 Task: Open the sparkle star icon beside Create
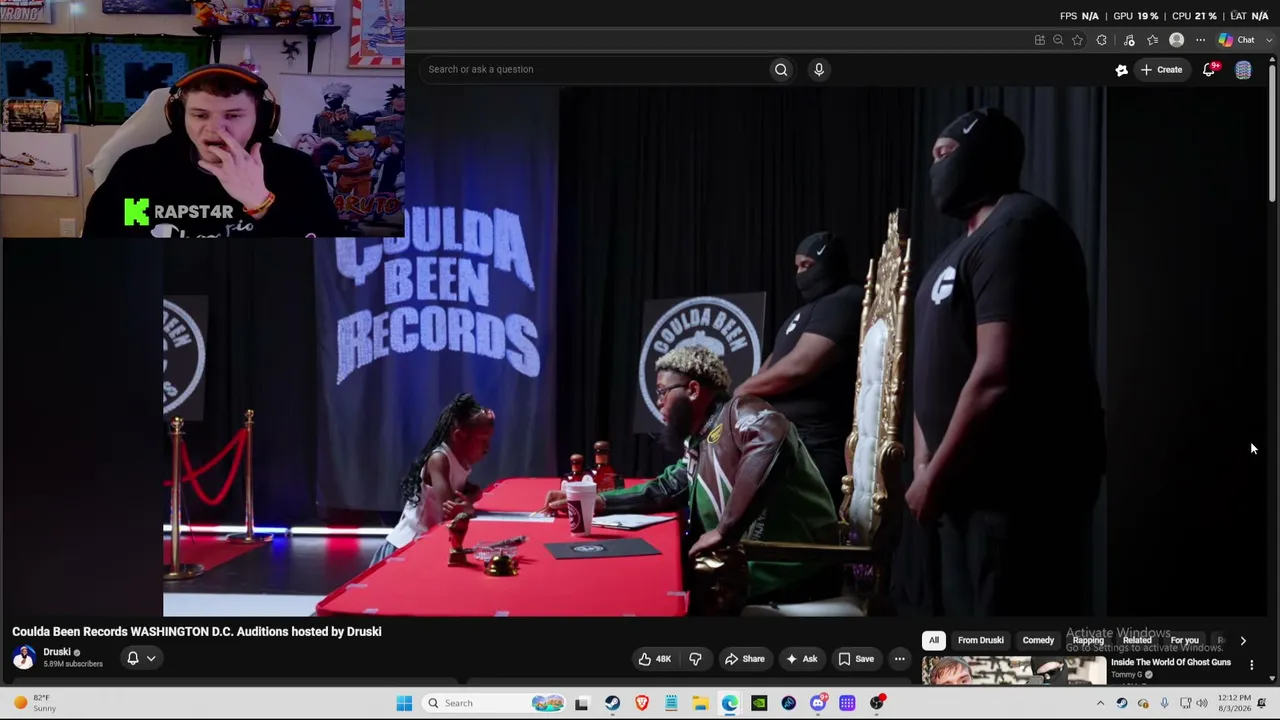coord(1122,70)
